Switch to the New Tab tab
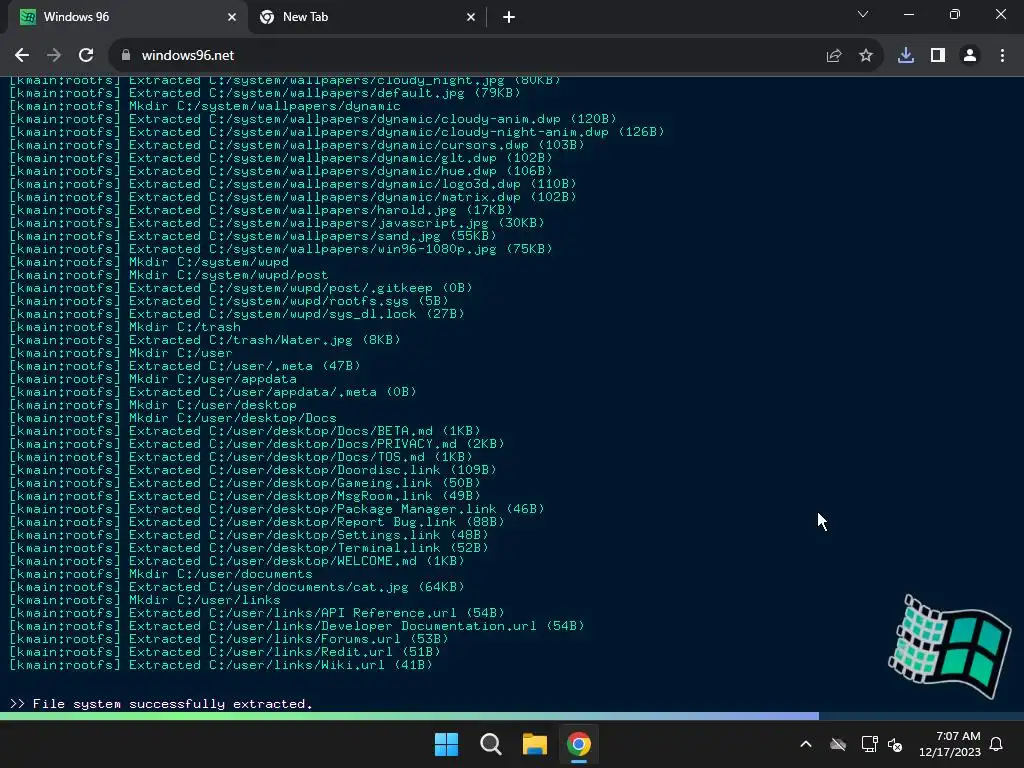The image size is (1024, 768). point(366,17)
